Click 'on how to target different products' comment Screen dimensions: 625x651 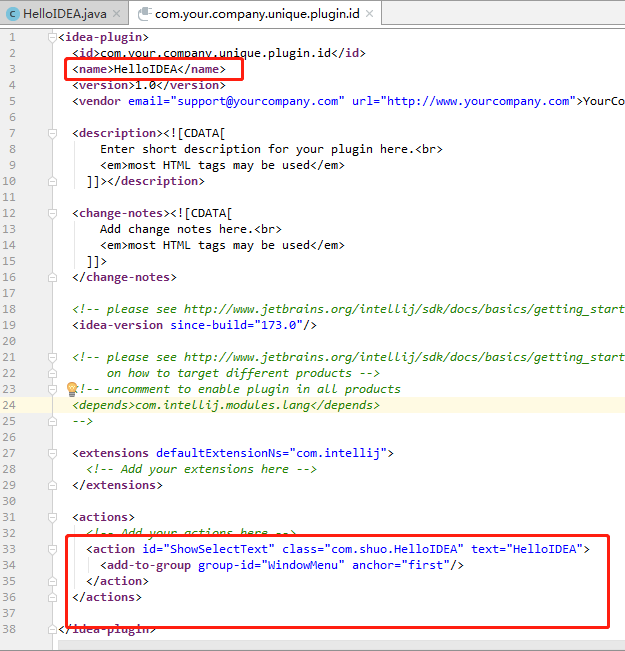(x=229, y=373)
